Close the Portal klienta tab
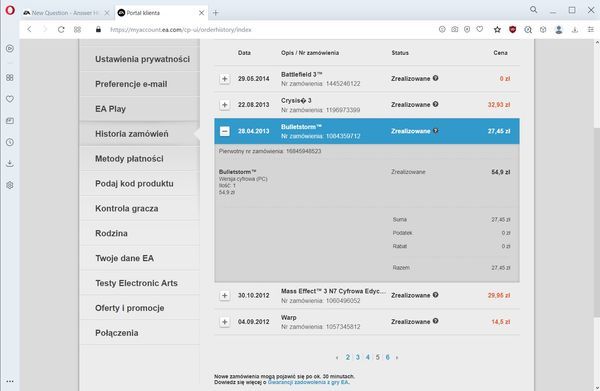Viewport: 600px width, 391px height. pos(202,13)
